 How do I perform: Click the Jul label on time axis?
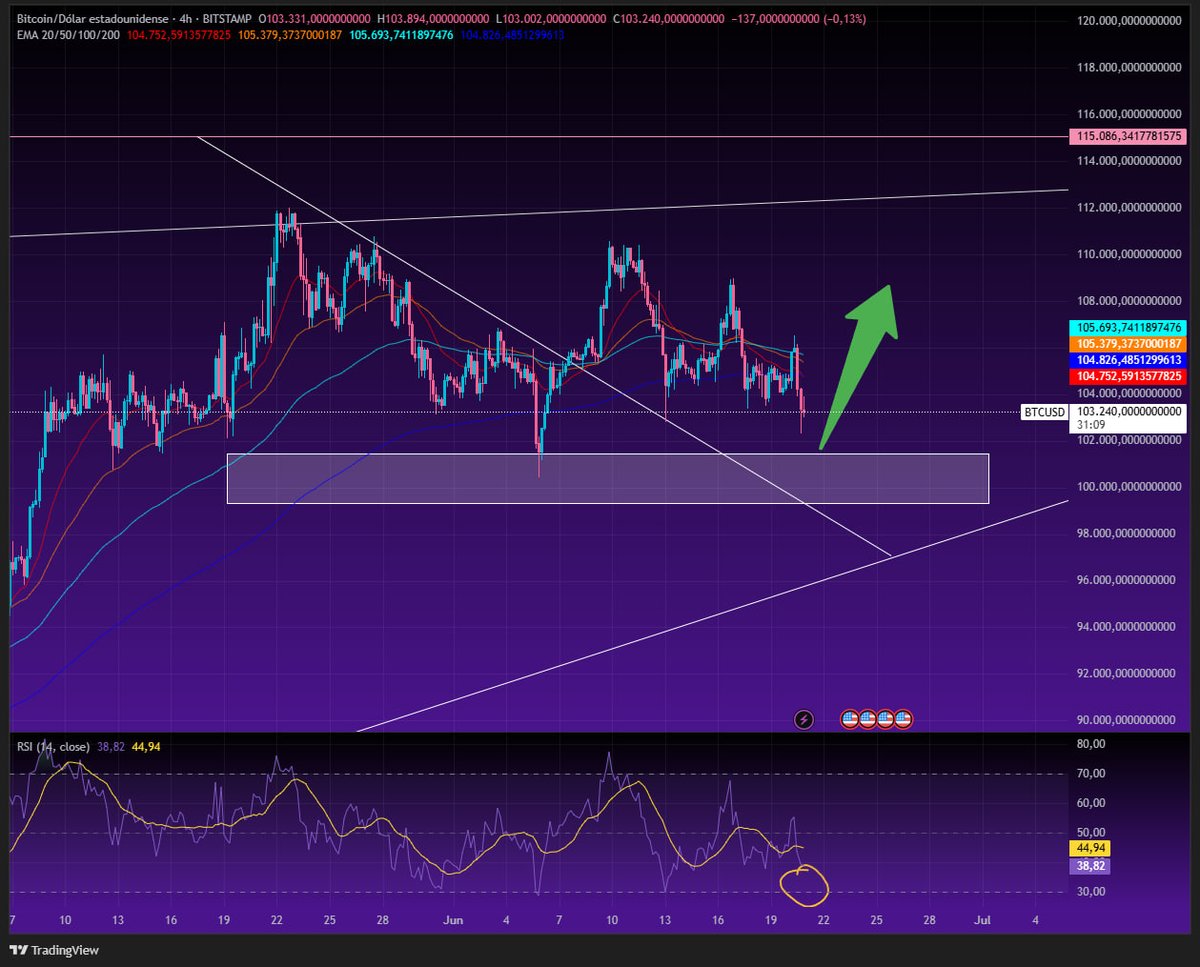[981, 919]
